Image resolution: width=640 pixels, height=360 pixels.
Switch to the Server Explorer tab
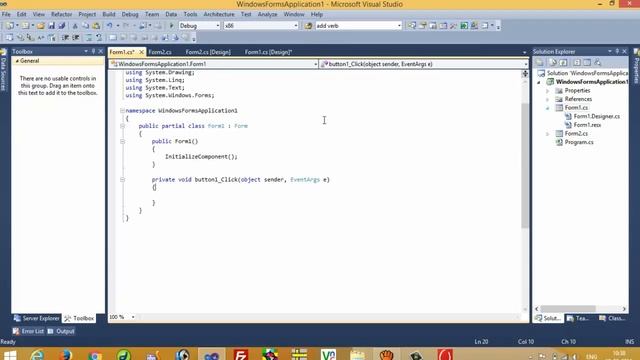pyautogui.click(x=37, y=318)
